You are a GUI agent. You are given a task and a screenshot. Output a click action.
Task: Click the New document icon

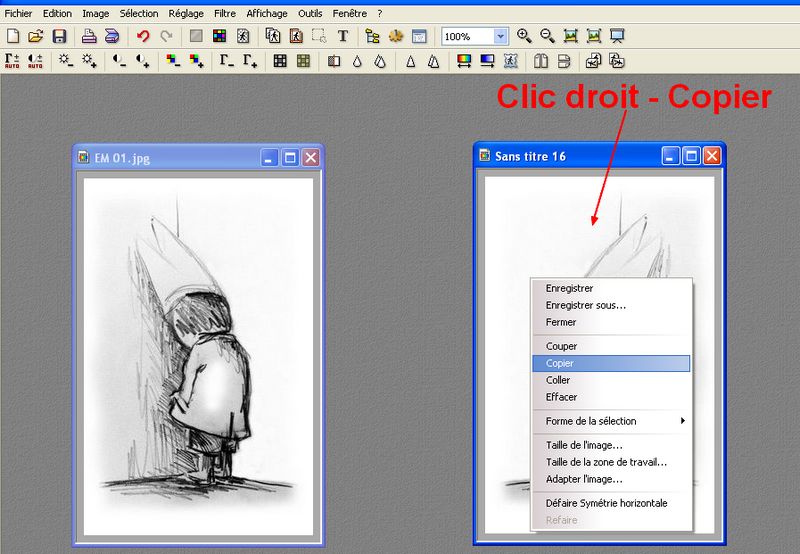coord(13,36)
